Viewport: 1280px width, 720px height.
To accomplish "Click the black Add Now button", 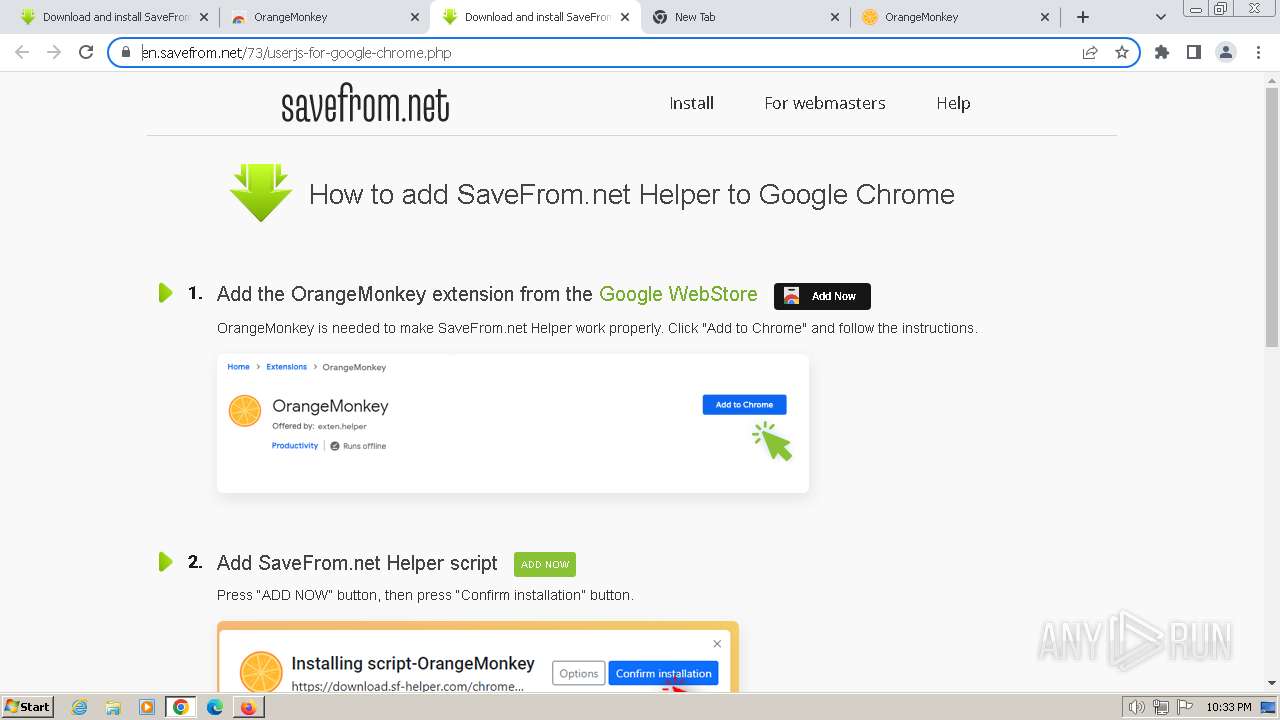I will point(822,296).
